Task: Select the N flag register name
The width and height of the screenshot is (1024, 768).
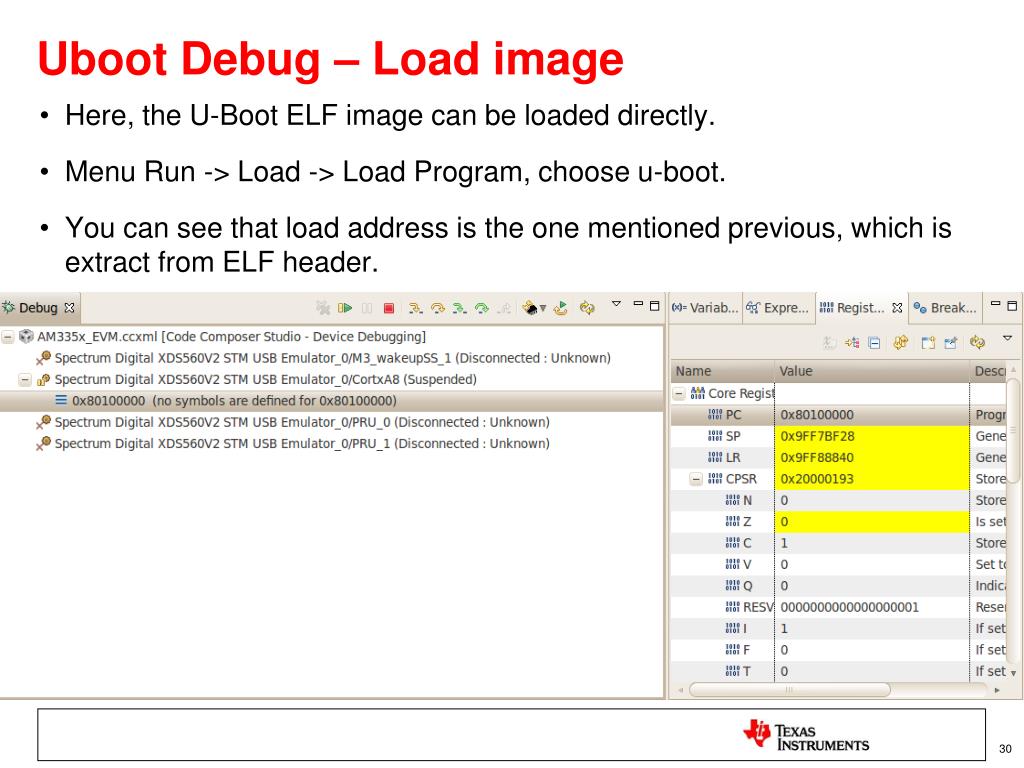Action: (748, 500)
